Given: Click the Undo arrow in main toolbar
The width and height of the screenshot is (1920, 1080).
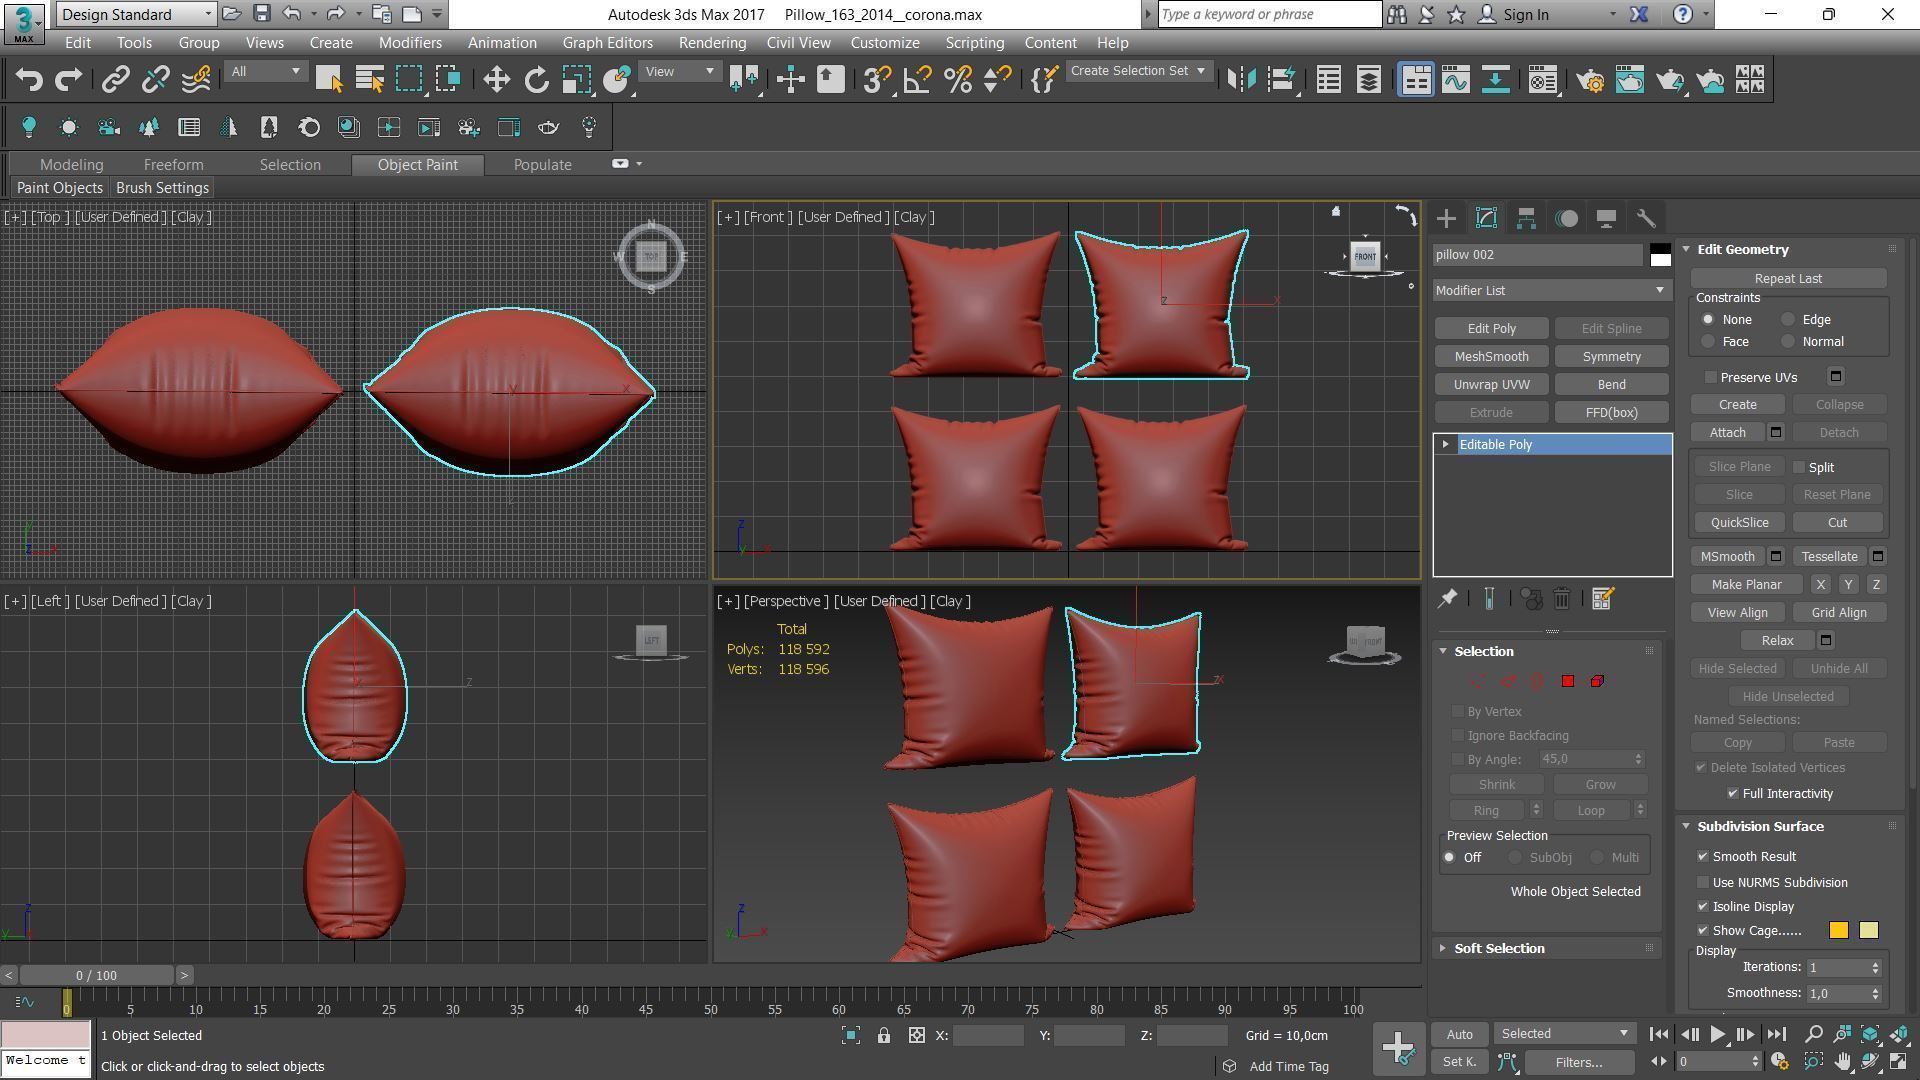Looking at the screenshot, I should point(29,80).
